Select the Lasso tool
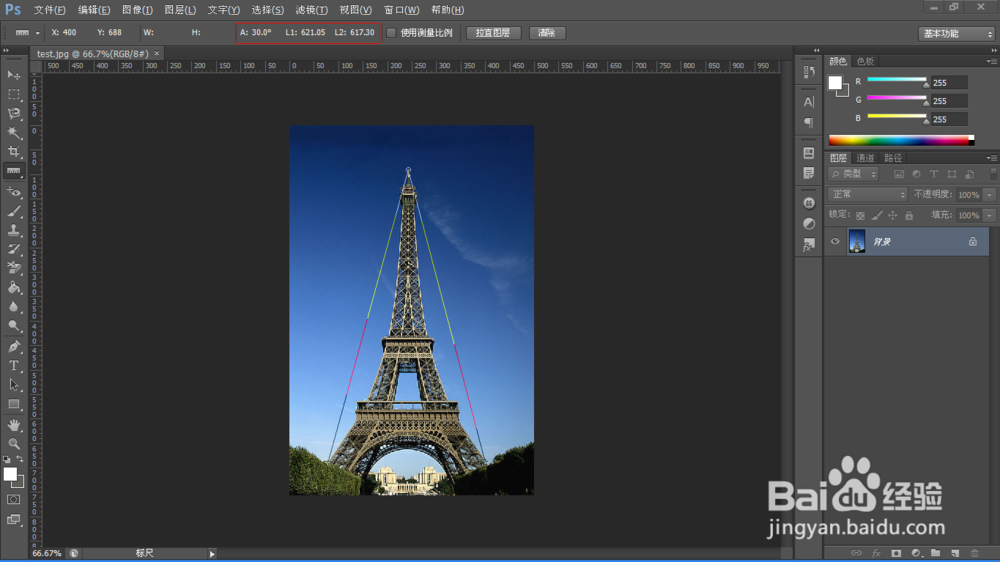This screenshot has width=1000, height=562. 13,114
